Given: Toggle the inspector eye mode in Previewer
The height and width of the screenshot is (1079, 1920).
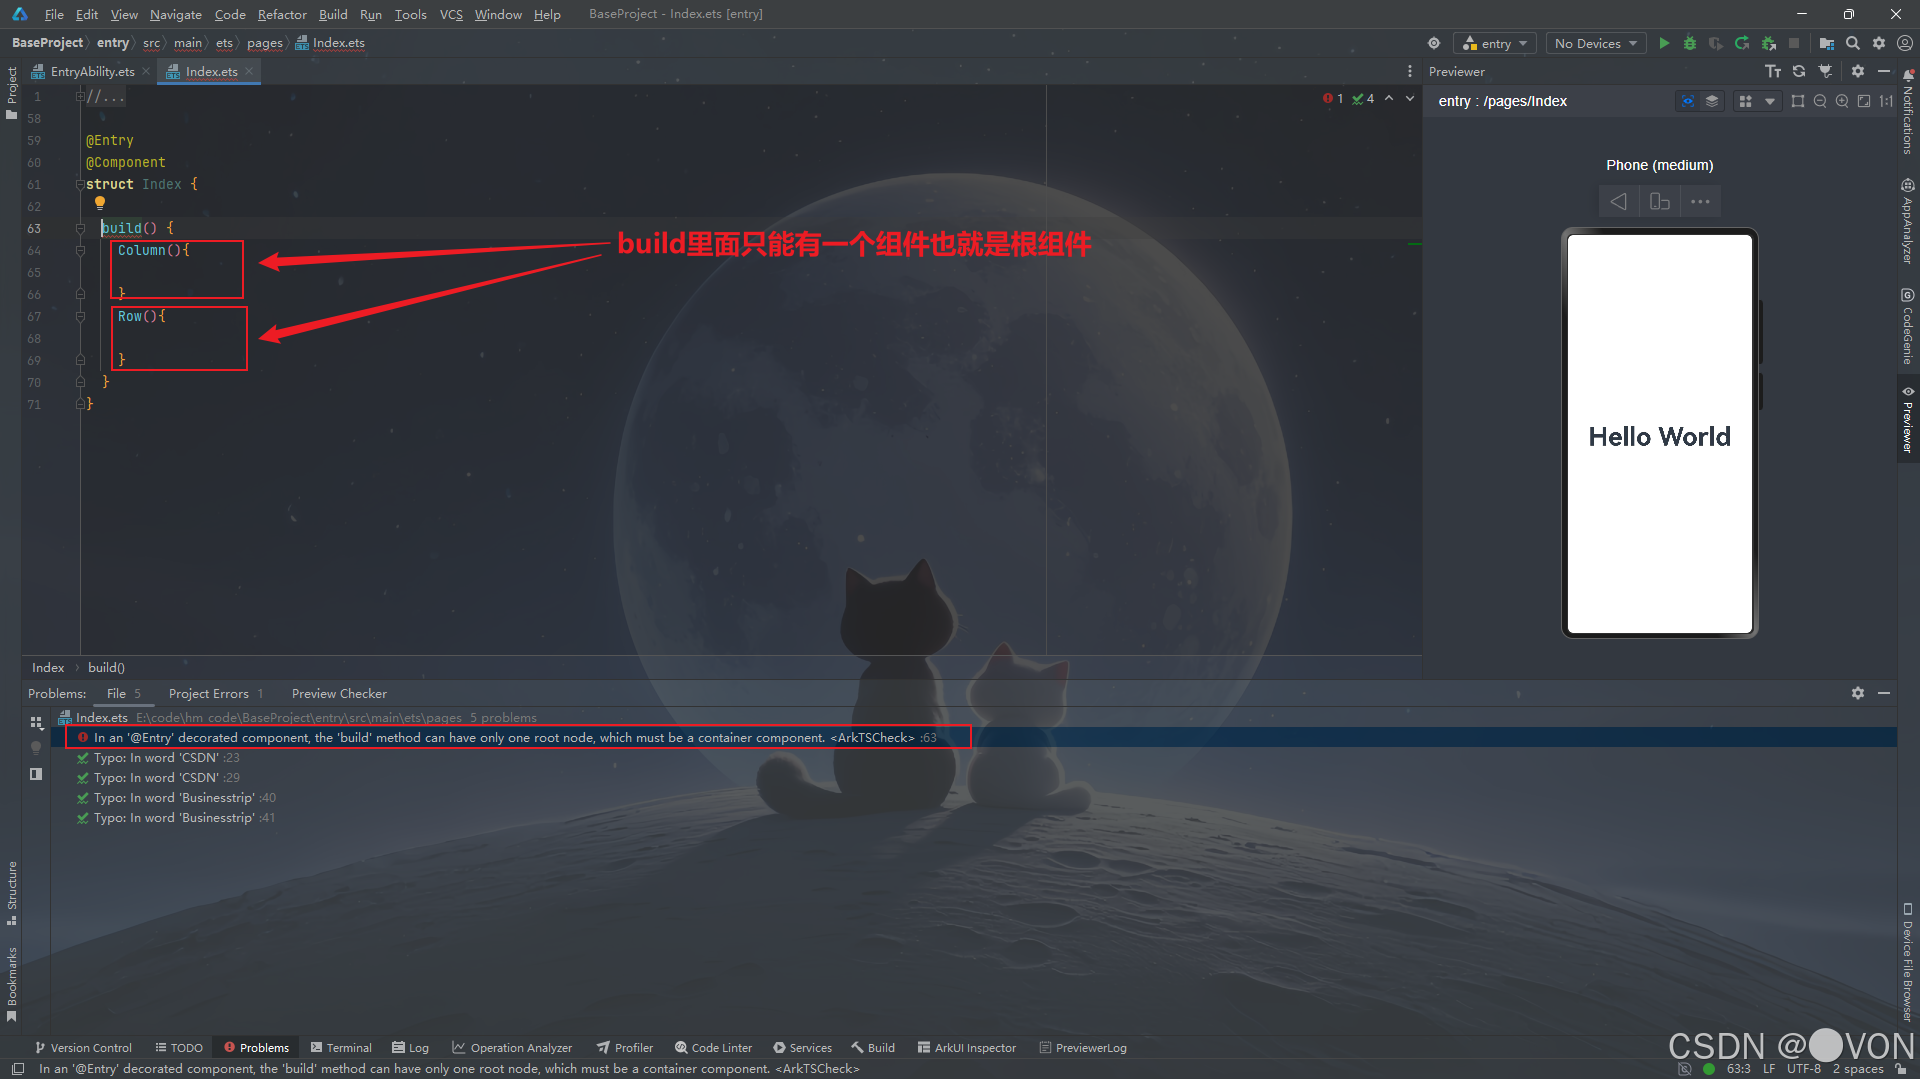Looking at the screenshot, I should [1688, 101].
